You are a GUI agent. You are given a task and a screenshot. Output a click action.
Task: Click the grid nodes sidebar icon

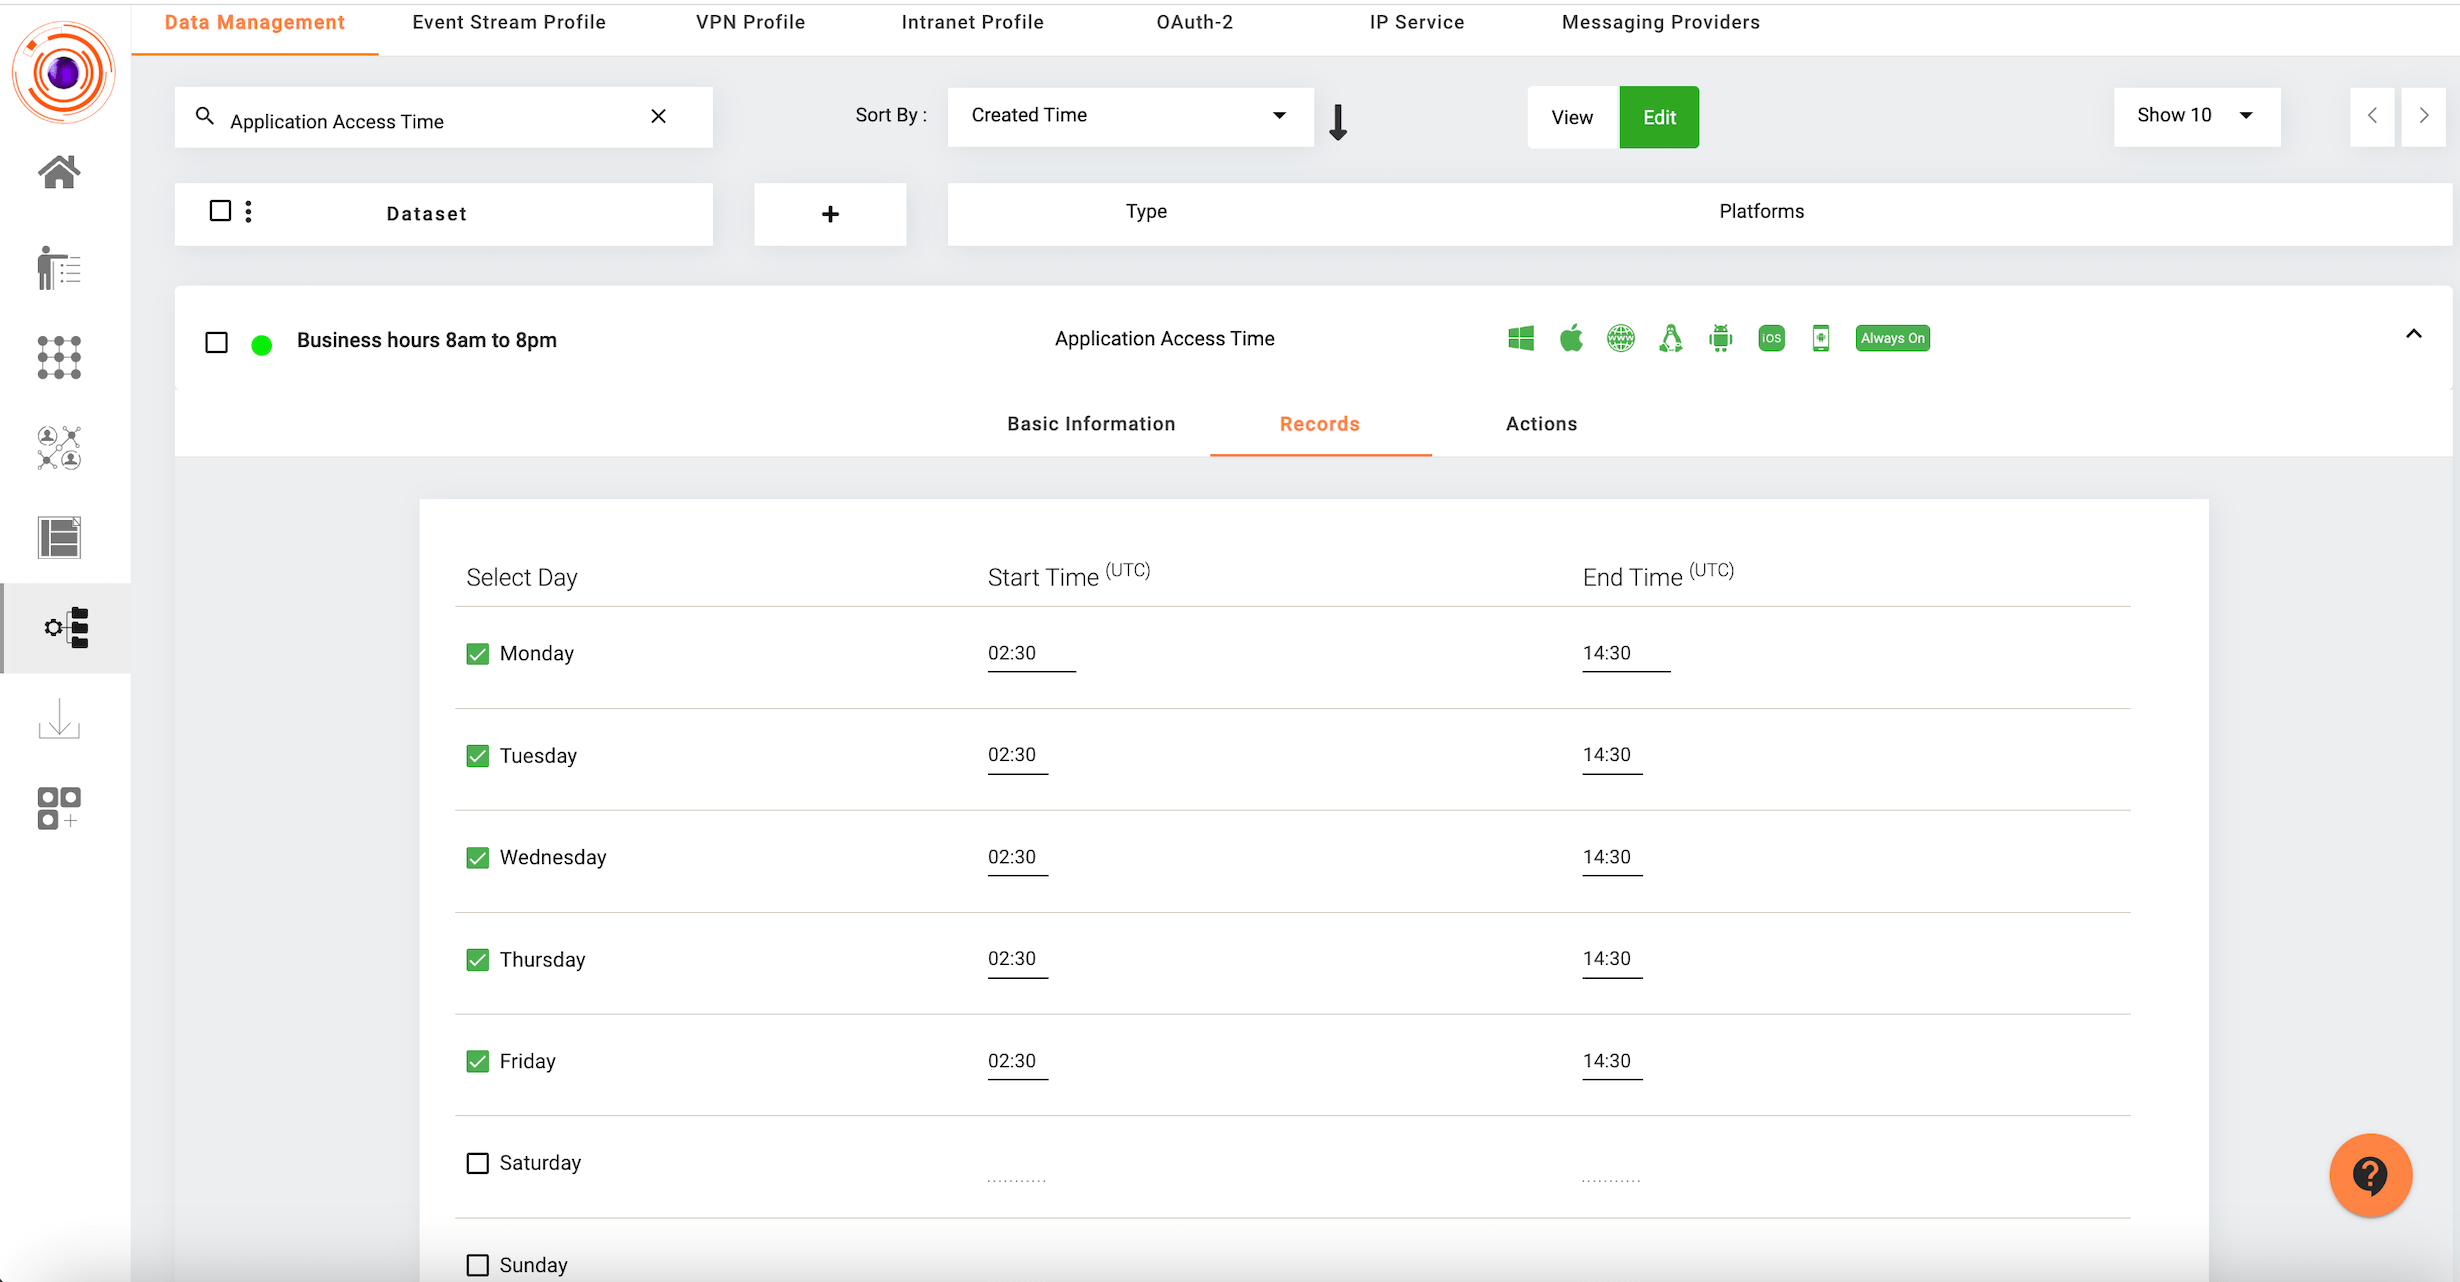tap(59, 357)
